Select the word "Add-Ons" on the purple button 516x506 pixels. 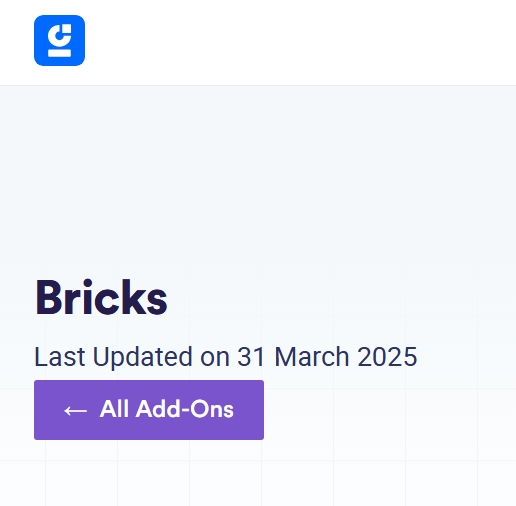184,409
